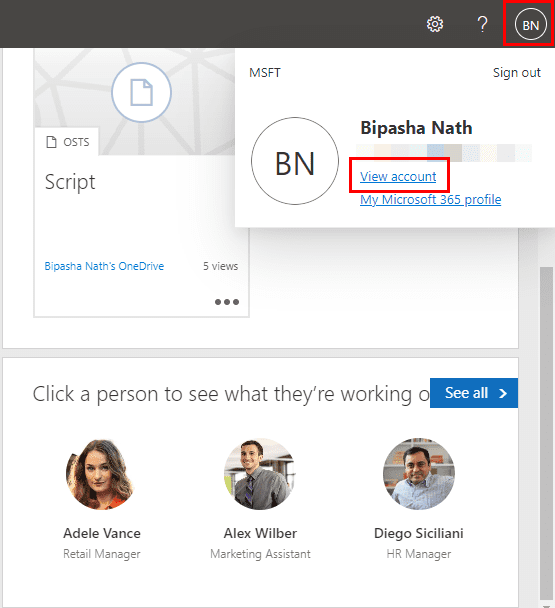Screen dimensions: 555x608
Task: Click the See all people button
Action: pyautogui.click(x=474, y=393)
